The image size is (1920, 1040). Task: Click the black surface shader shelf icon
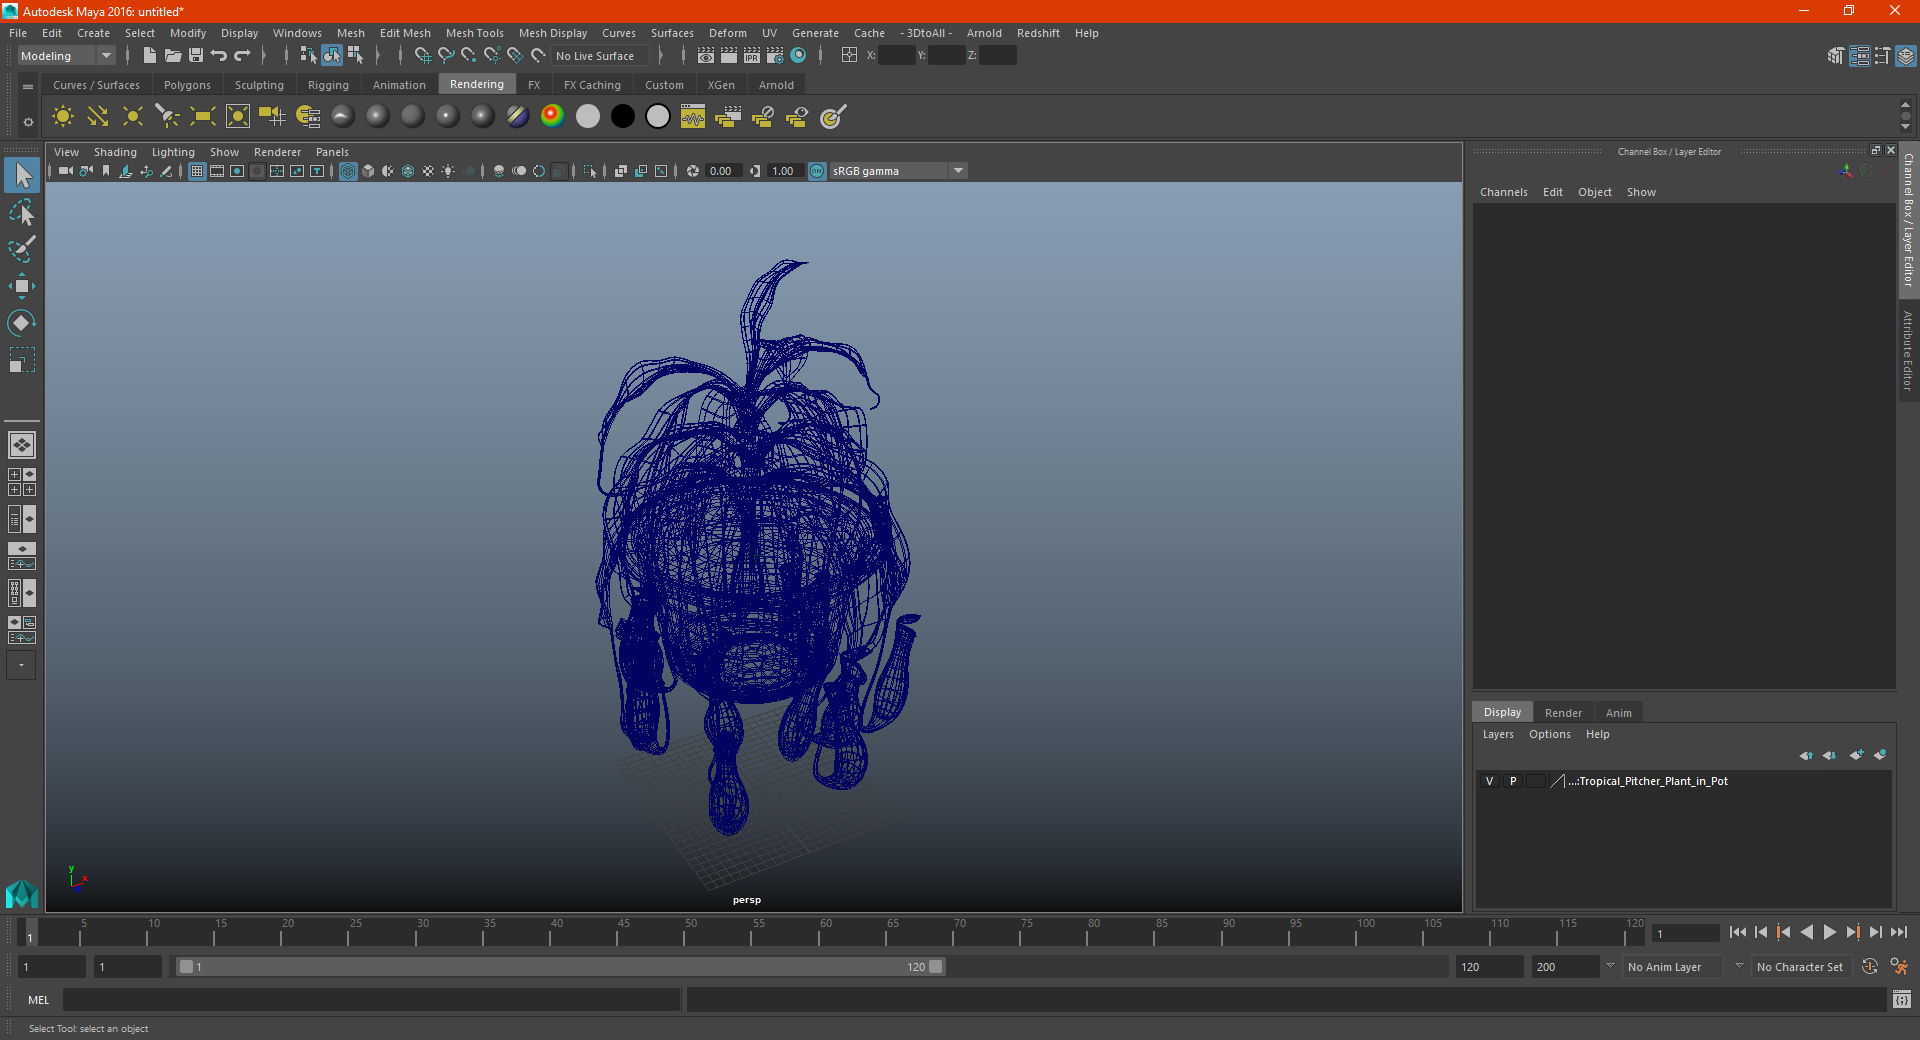[622, 117]
